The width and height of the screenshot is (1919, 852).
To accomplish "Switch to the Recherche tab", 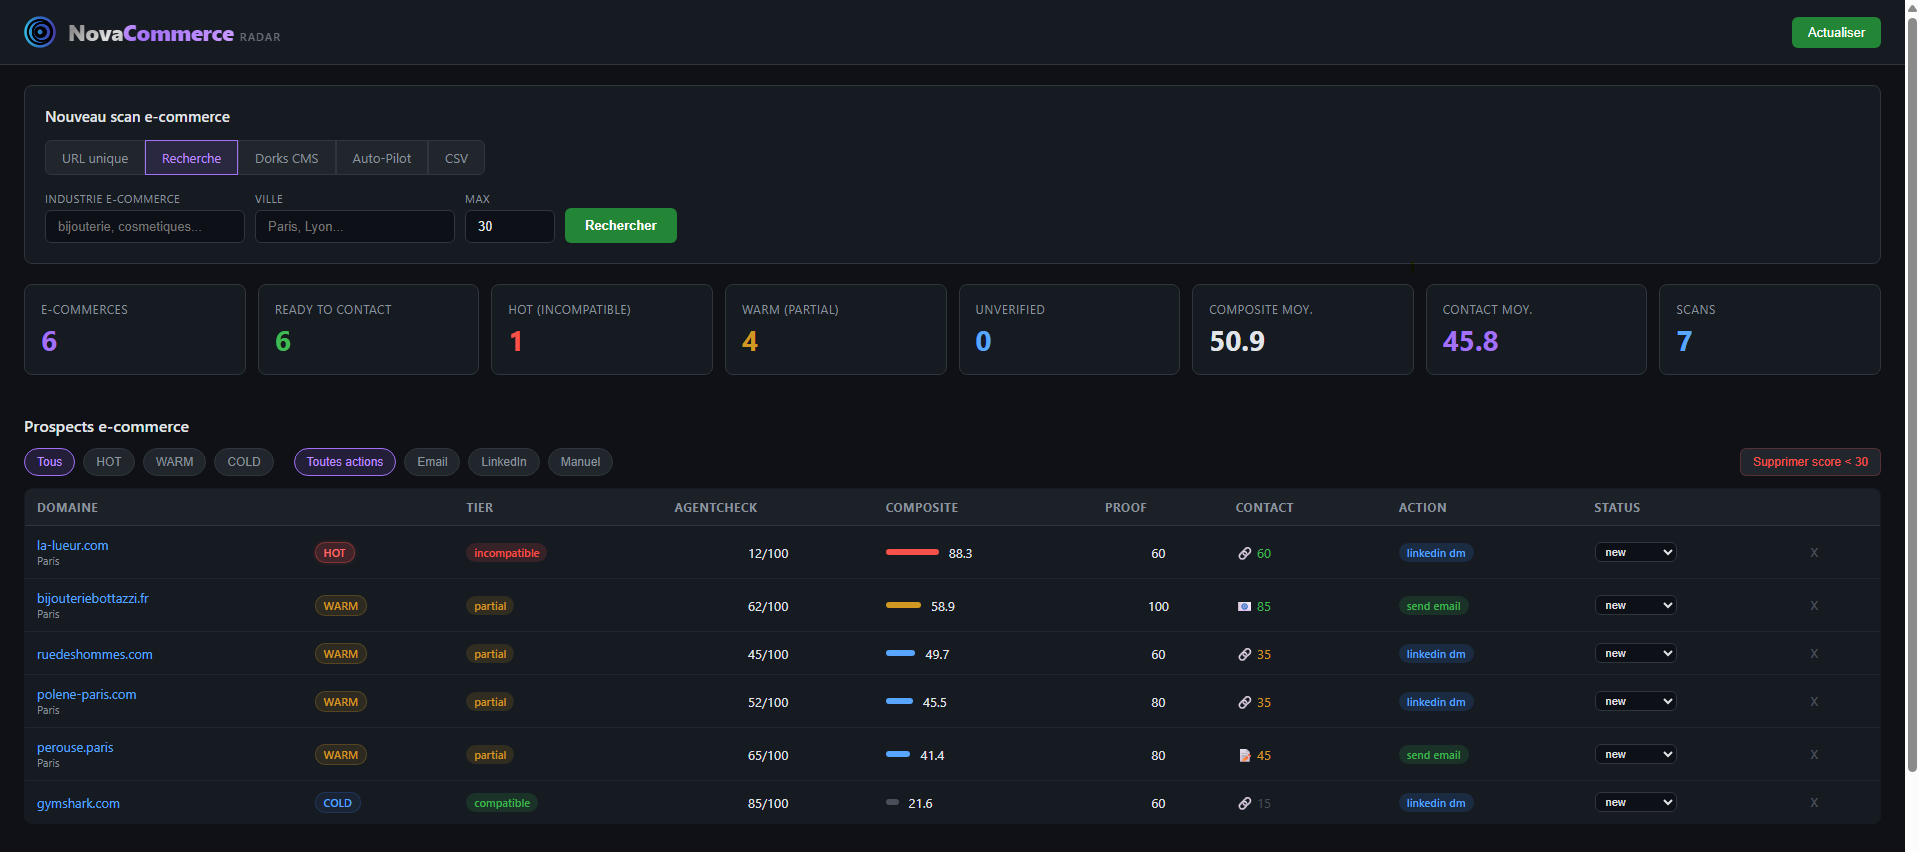I will click(x=191, y=158).
